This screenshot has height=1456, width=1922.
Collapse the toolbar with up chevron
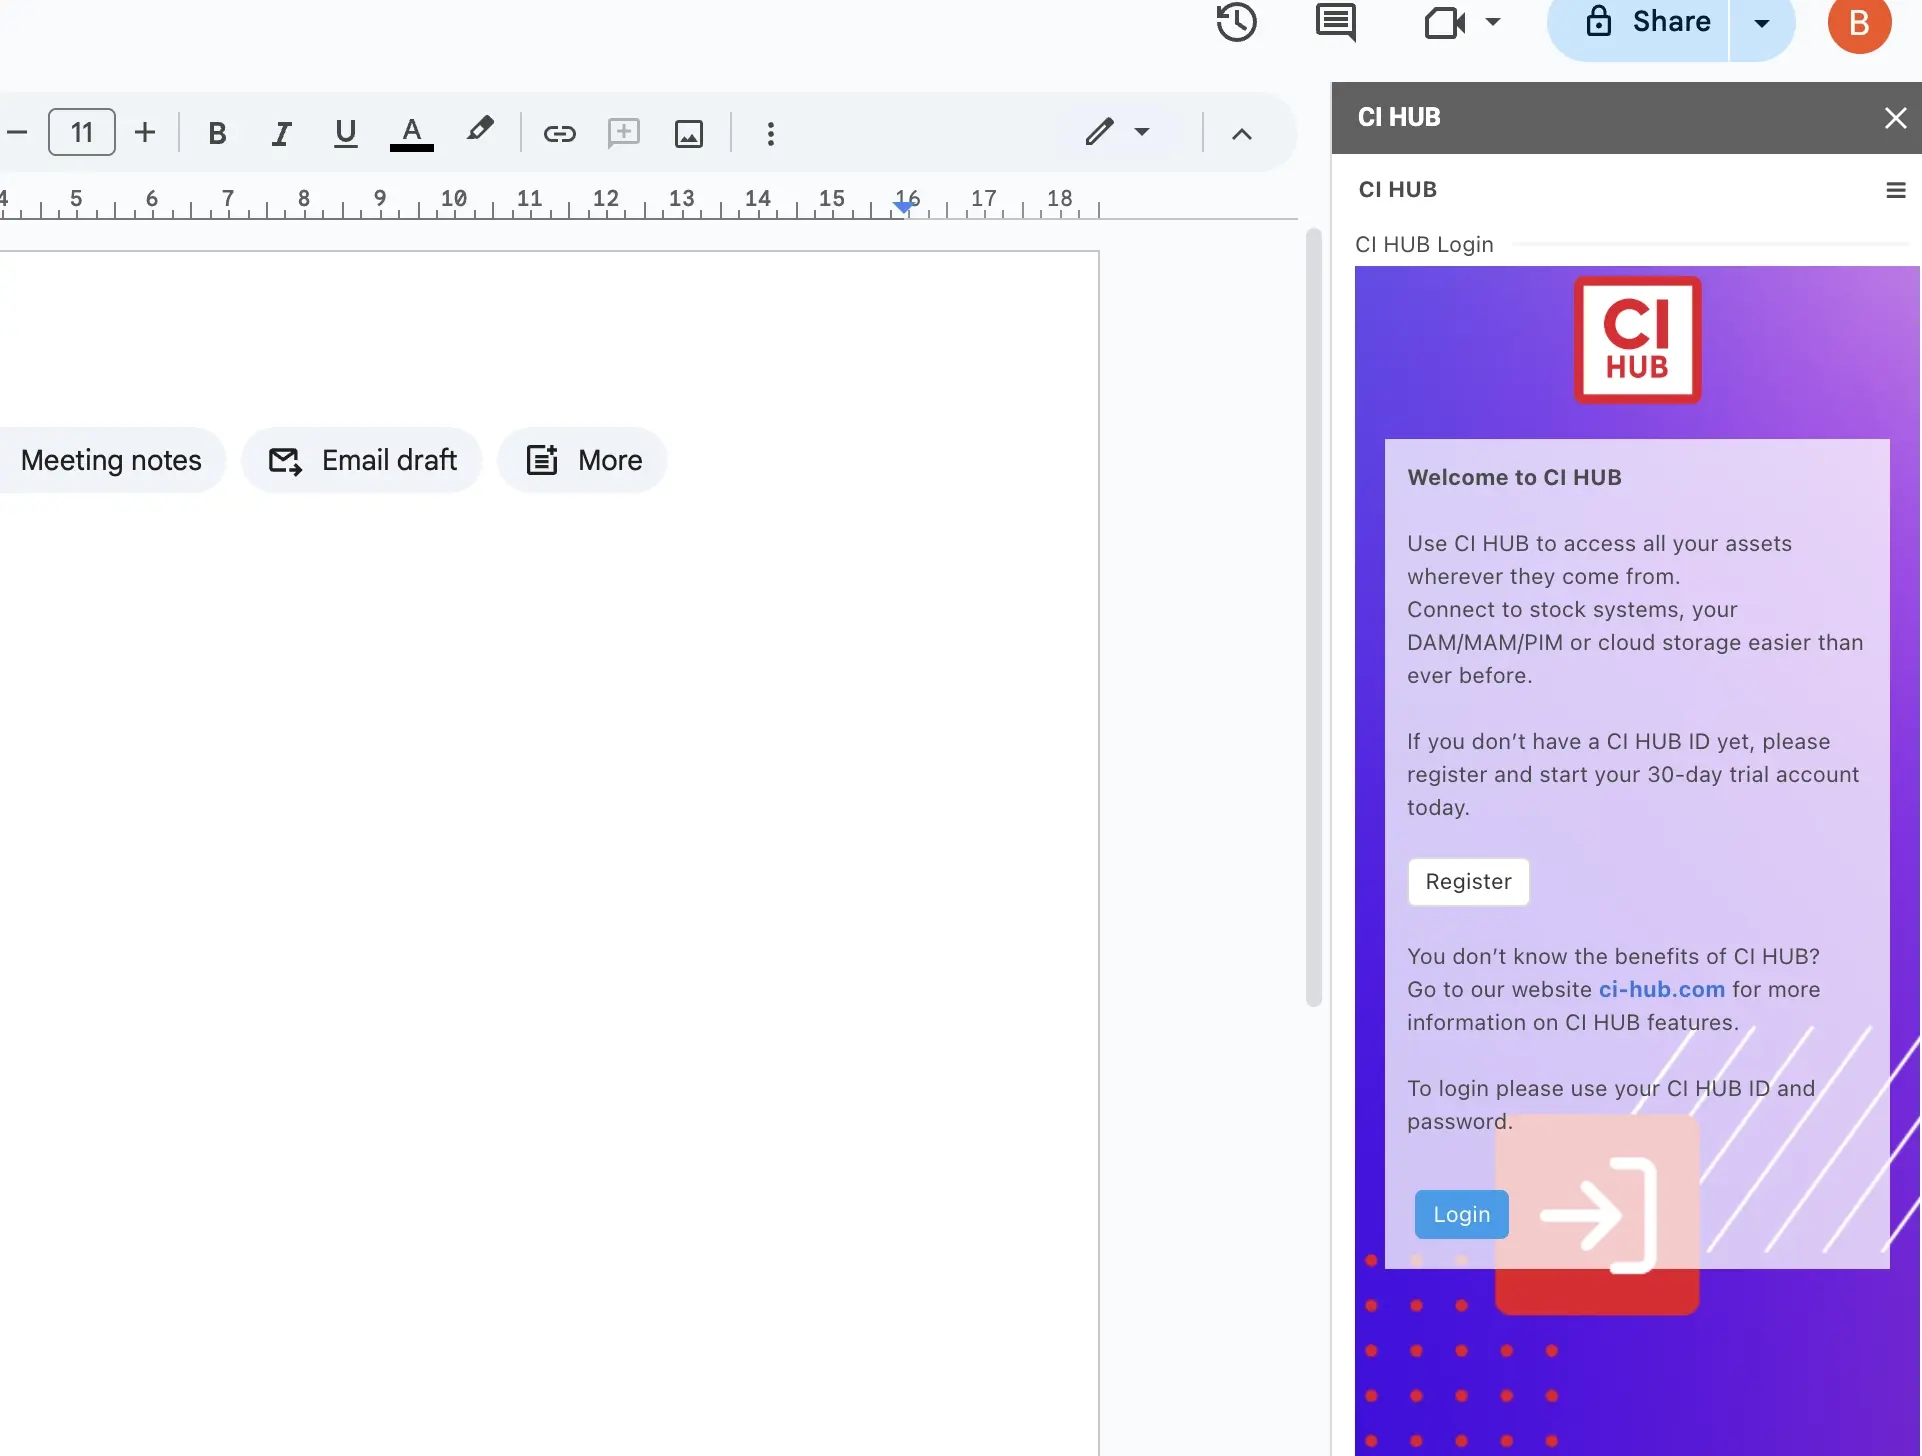tap(1242, 133)
